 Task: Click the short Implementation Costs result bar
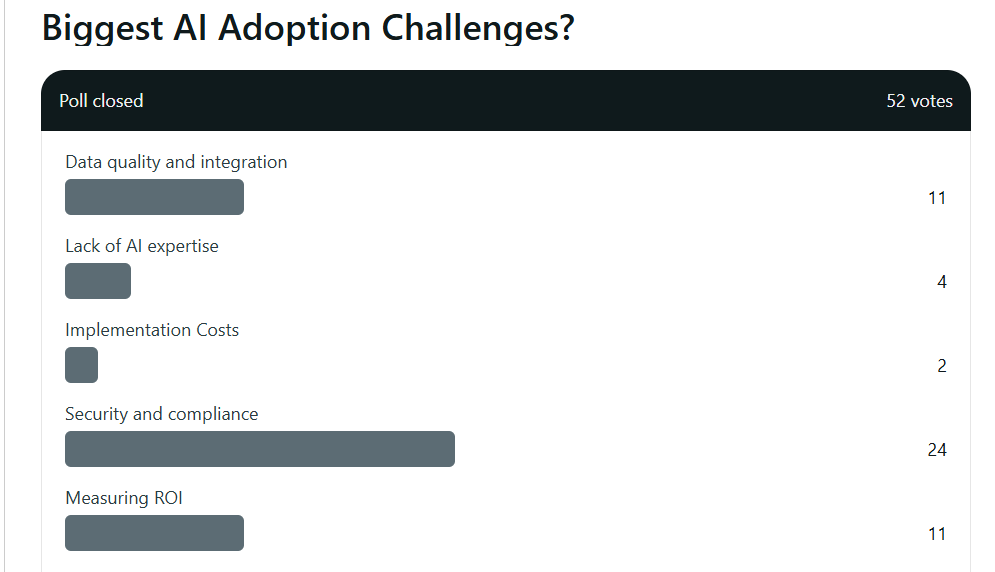[x=81, y=365]
